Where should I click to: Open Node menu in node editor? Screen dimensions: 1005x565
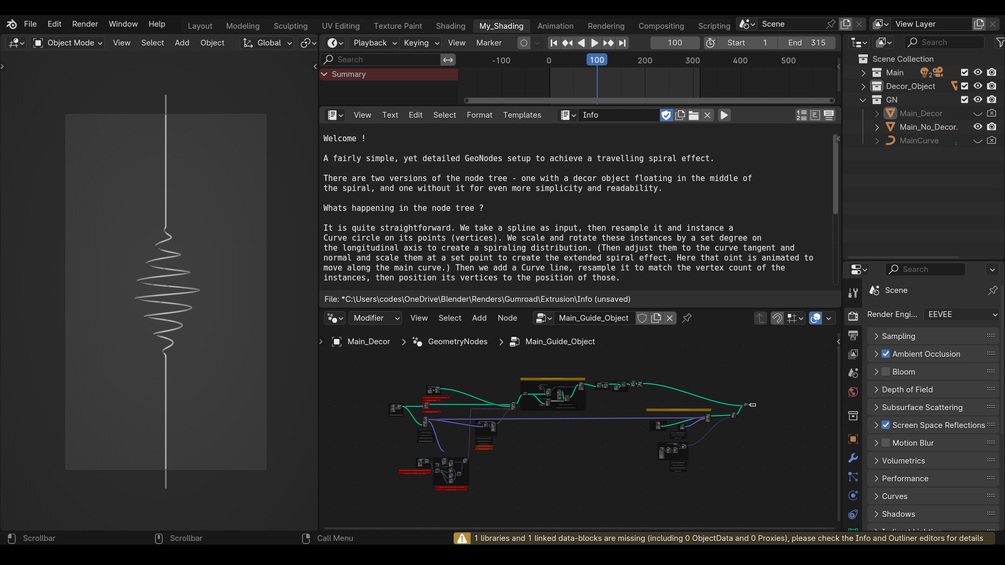(x=507, y=318)
